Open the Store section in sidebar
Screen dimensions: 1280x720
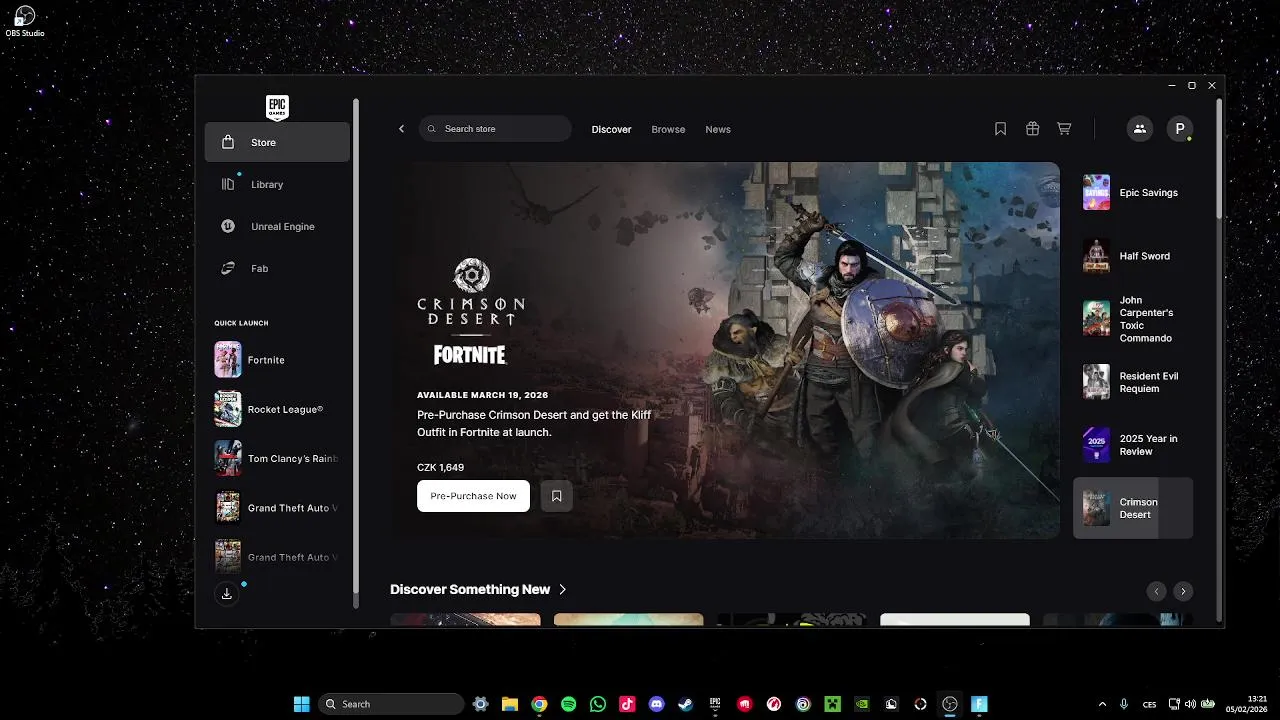tap(277, 142)
